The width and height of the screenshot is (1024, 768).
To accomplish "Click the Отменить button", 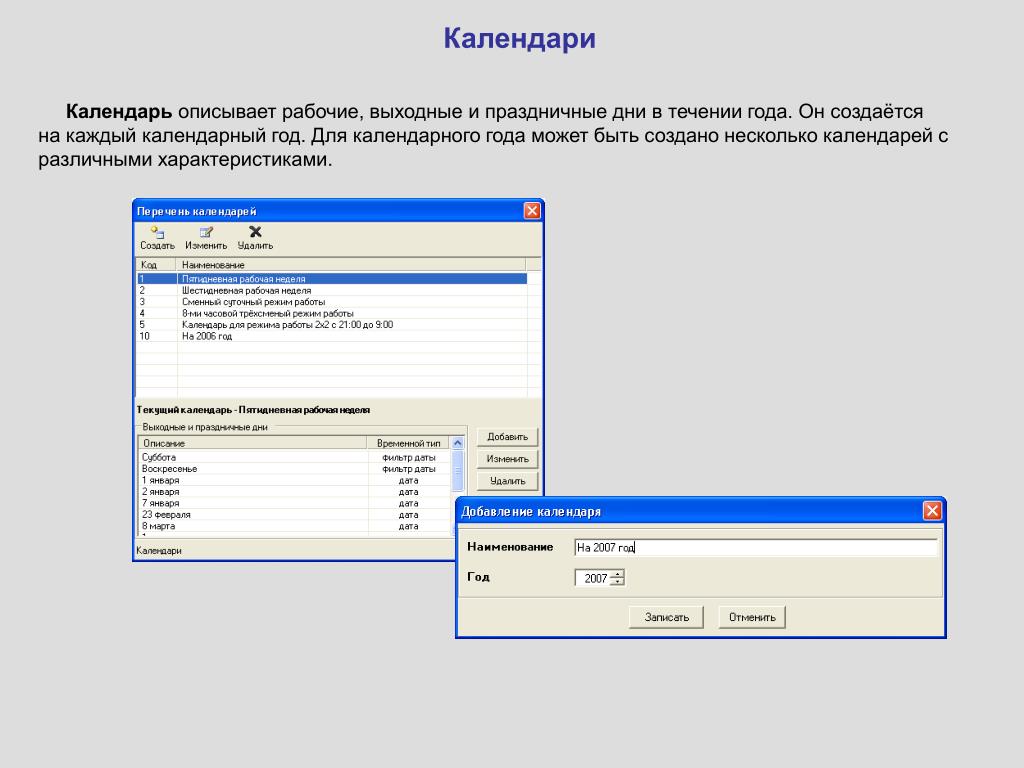I will (752, 617).
